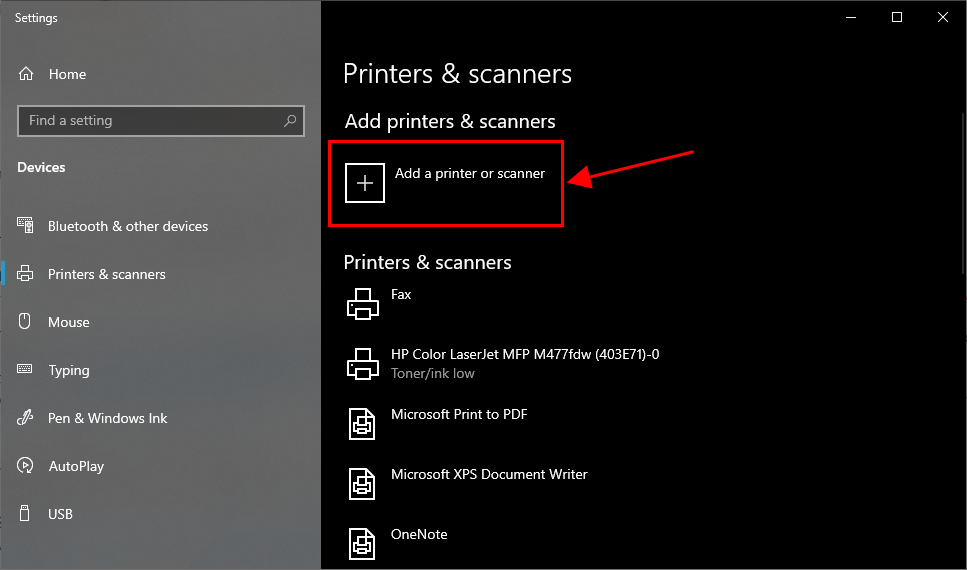Select the HP Color LaserJet printer icon

point(362,363)
